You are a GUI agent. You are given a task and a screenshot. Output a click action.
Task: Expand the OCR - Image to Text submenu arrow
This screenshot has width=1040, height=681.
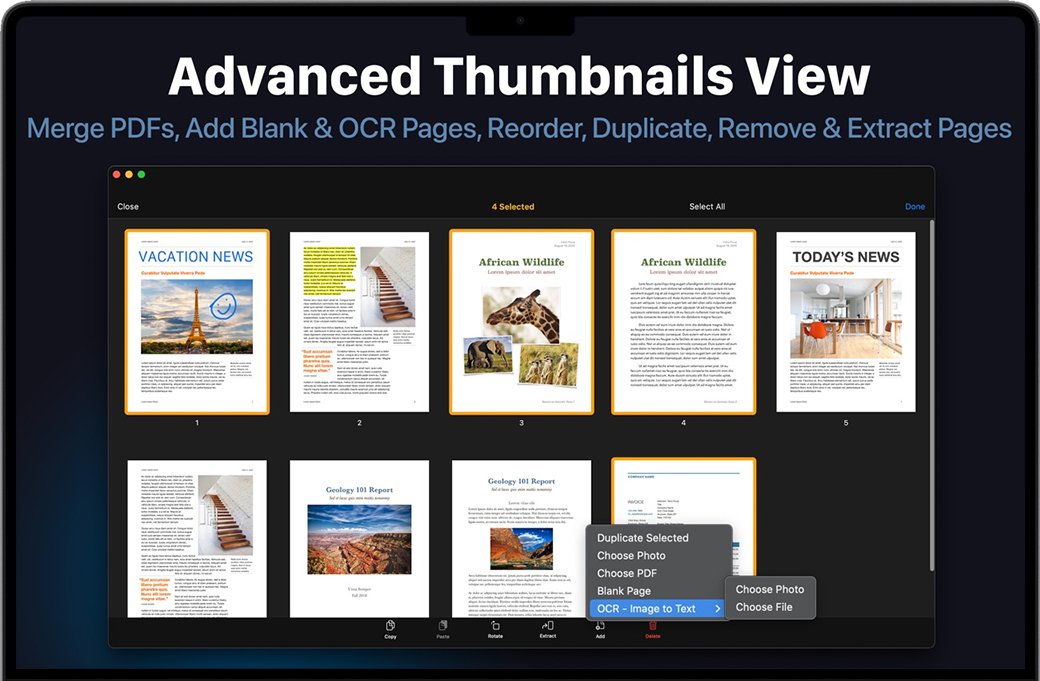717,609
